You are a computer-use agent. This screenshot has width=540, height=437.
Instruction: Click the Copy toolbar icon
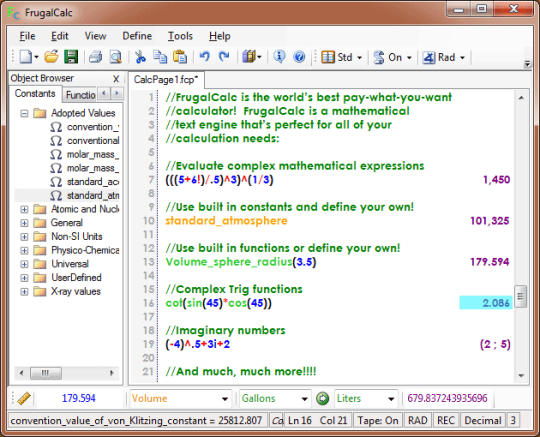[x=160, y=57]
